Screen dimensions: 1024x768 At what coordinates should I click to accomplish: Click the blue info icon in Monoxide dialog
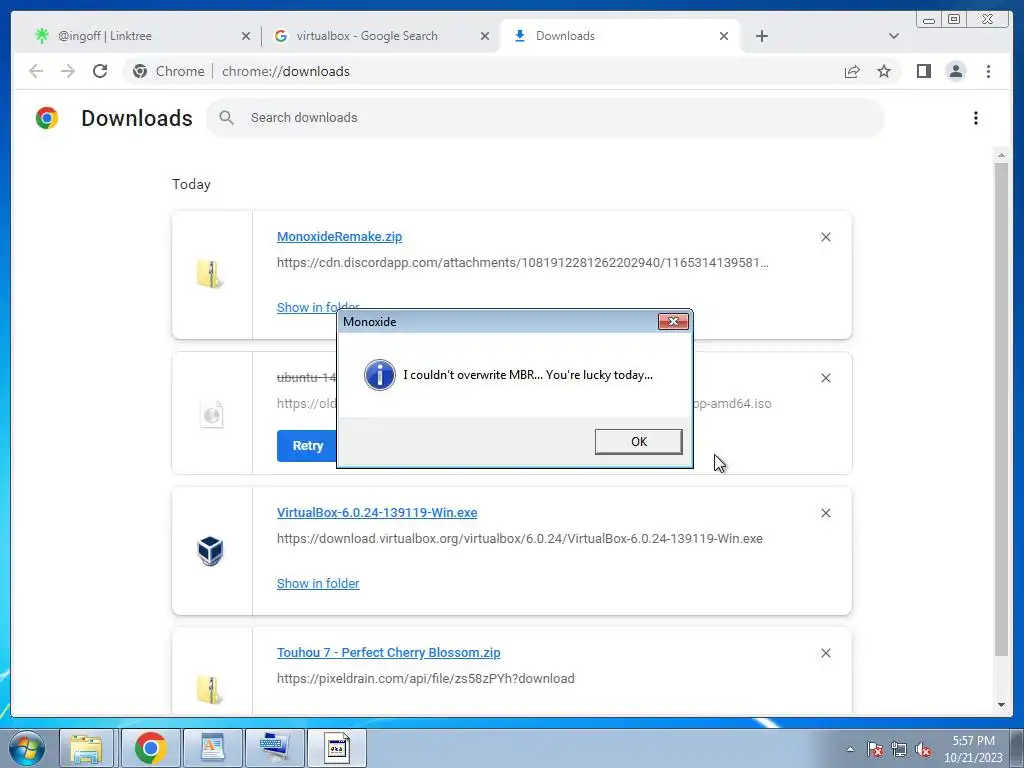[x=379, y=375]
